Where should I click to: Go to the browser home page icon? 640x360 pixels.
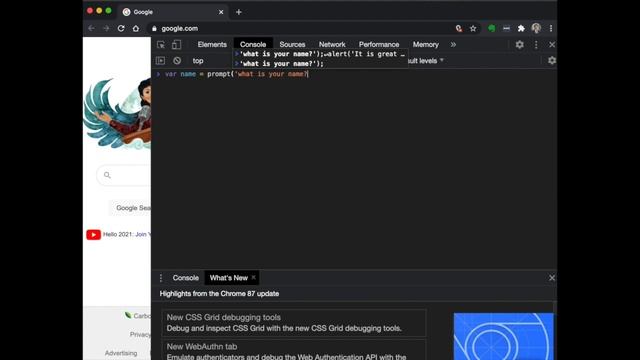(x=136, y=28)
